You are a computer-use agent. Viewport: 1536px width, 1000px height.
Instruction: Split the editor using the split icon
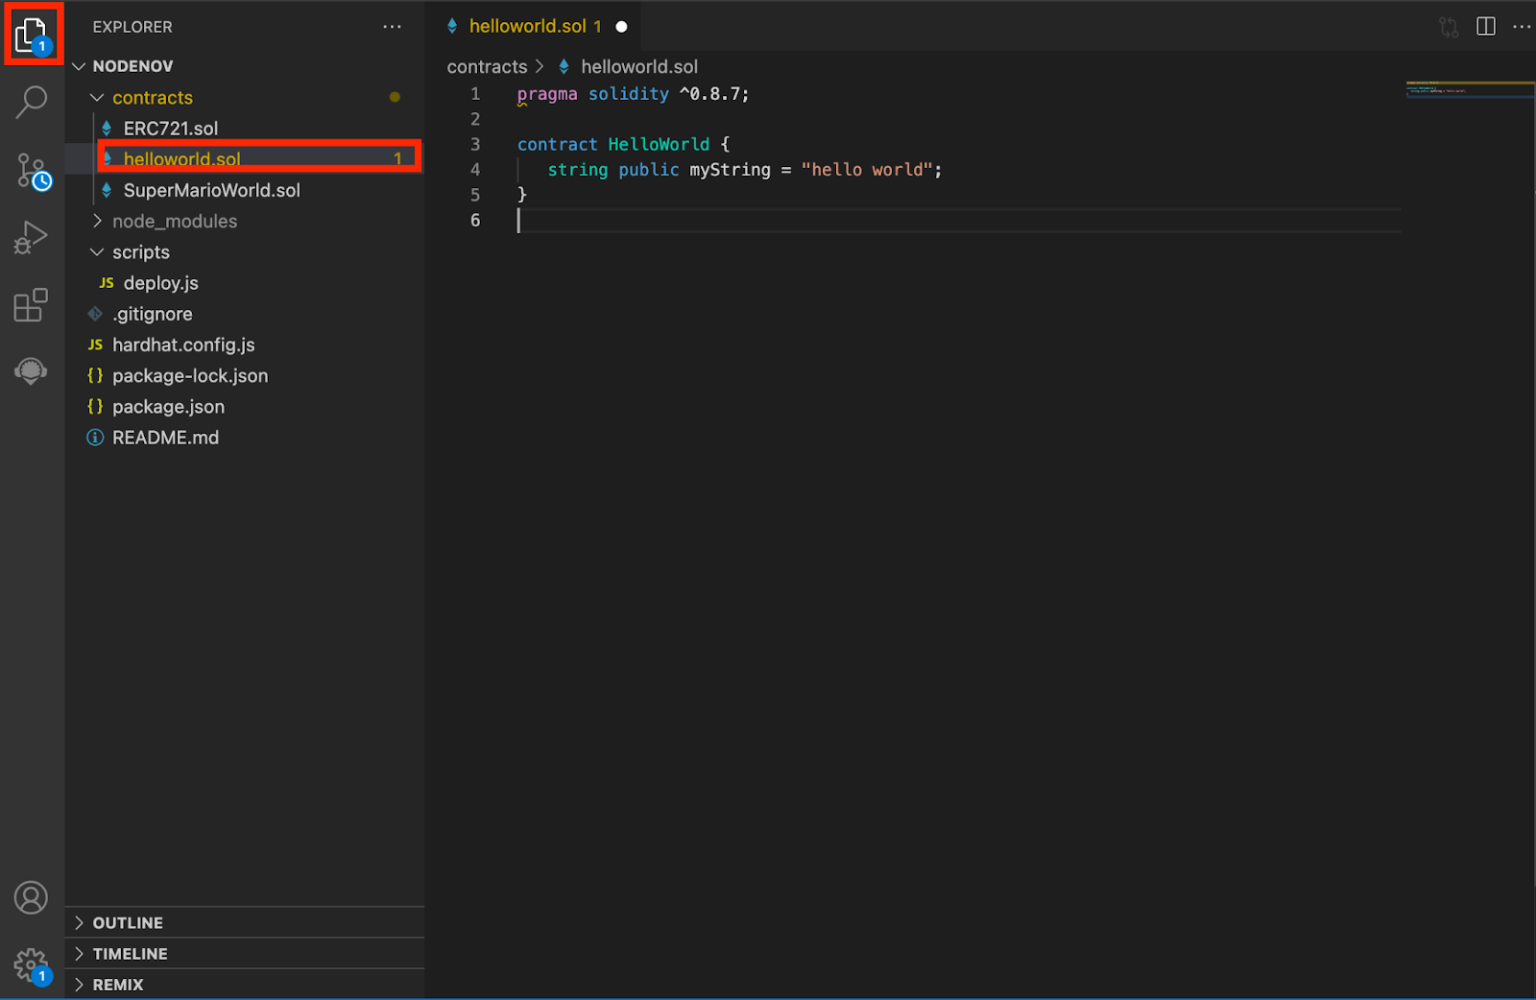[x=1486, y=26]
